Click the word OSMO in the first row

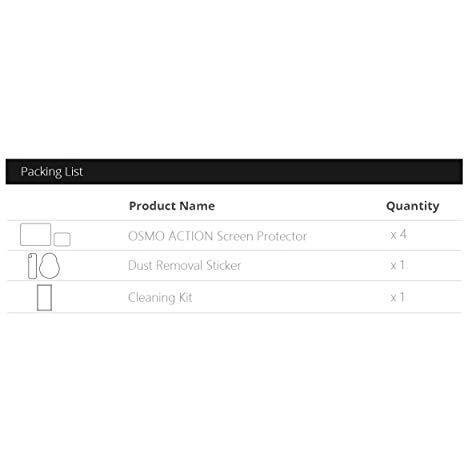point(147,236)
